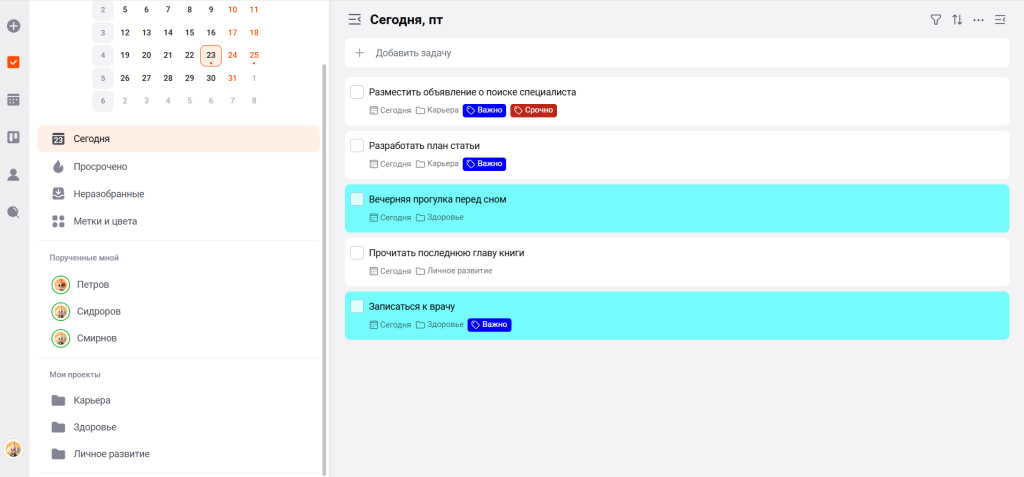Toggle the right details panel icon
This screenshot has width=1024, height=477.
(x=1000, y=19)
